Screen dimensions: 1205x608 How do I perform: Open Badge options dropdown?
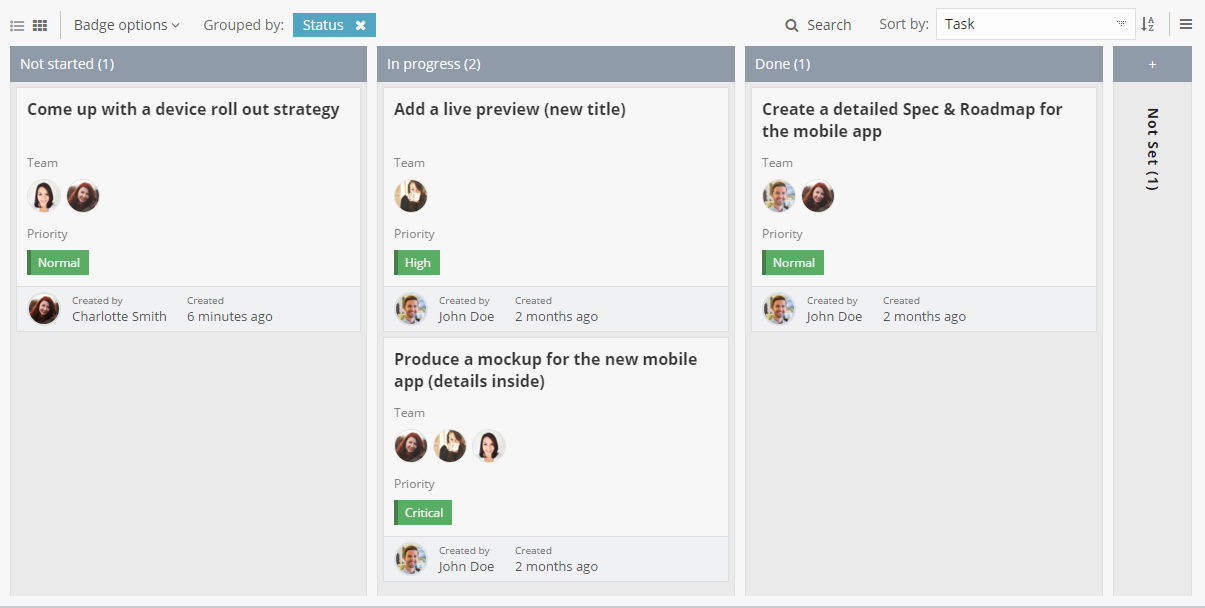point(126,25)
